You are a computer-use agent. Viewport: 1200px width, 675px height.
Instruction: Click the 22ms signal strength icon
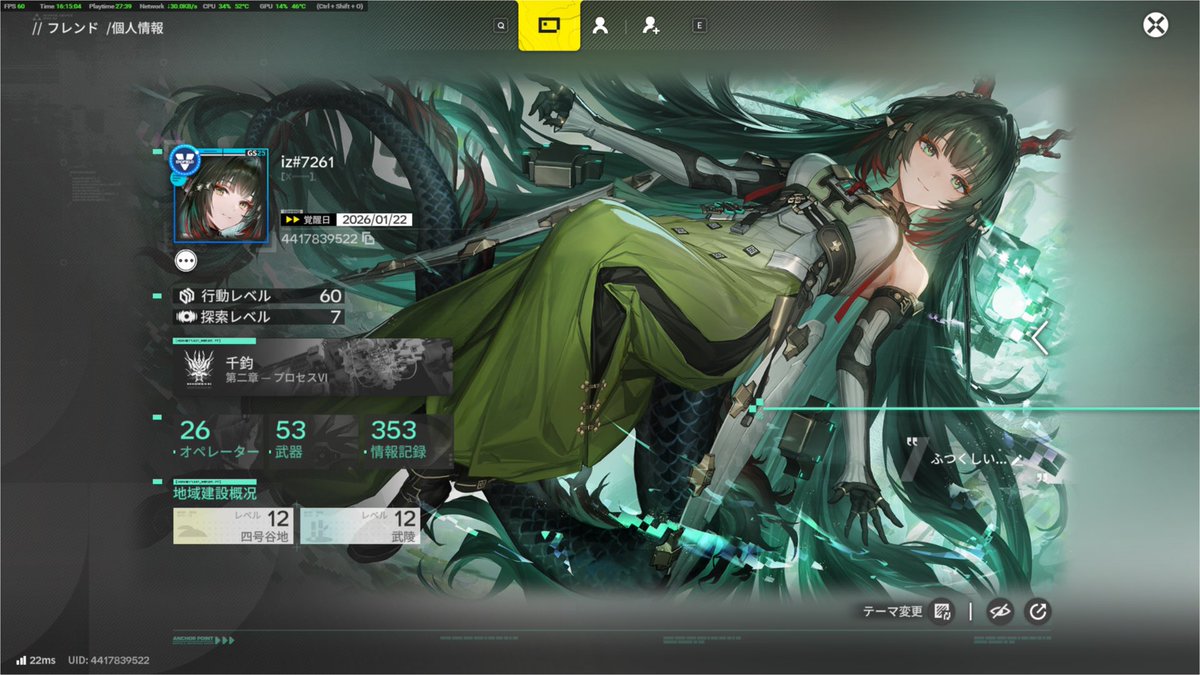(x=21, y=660)
